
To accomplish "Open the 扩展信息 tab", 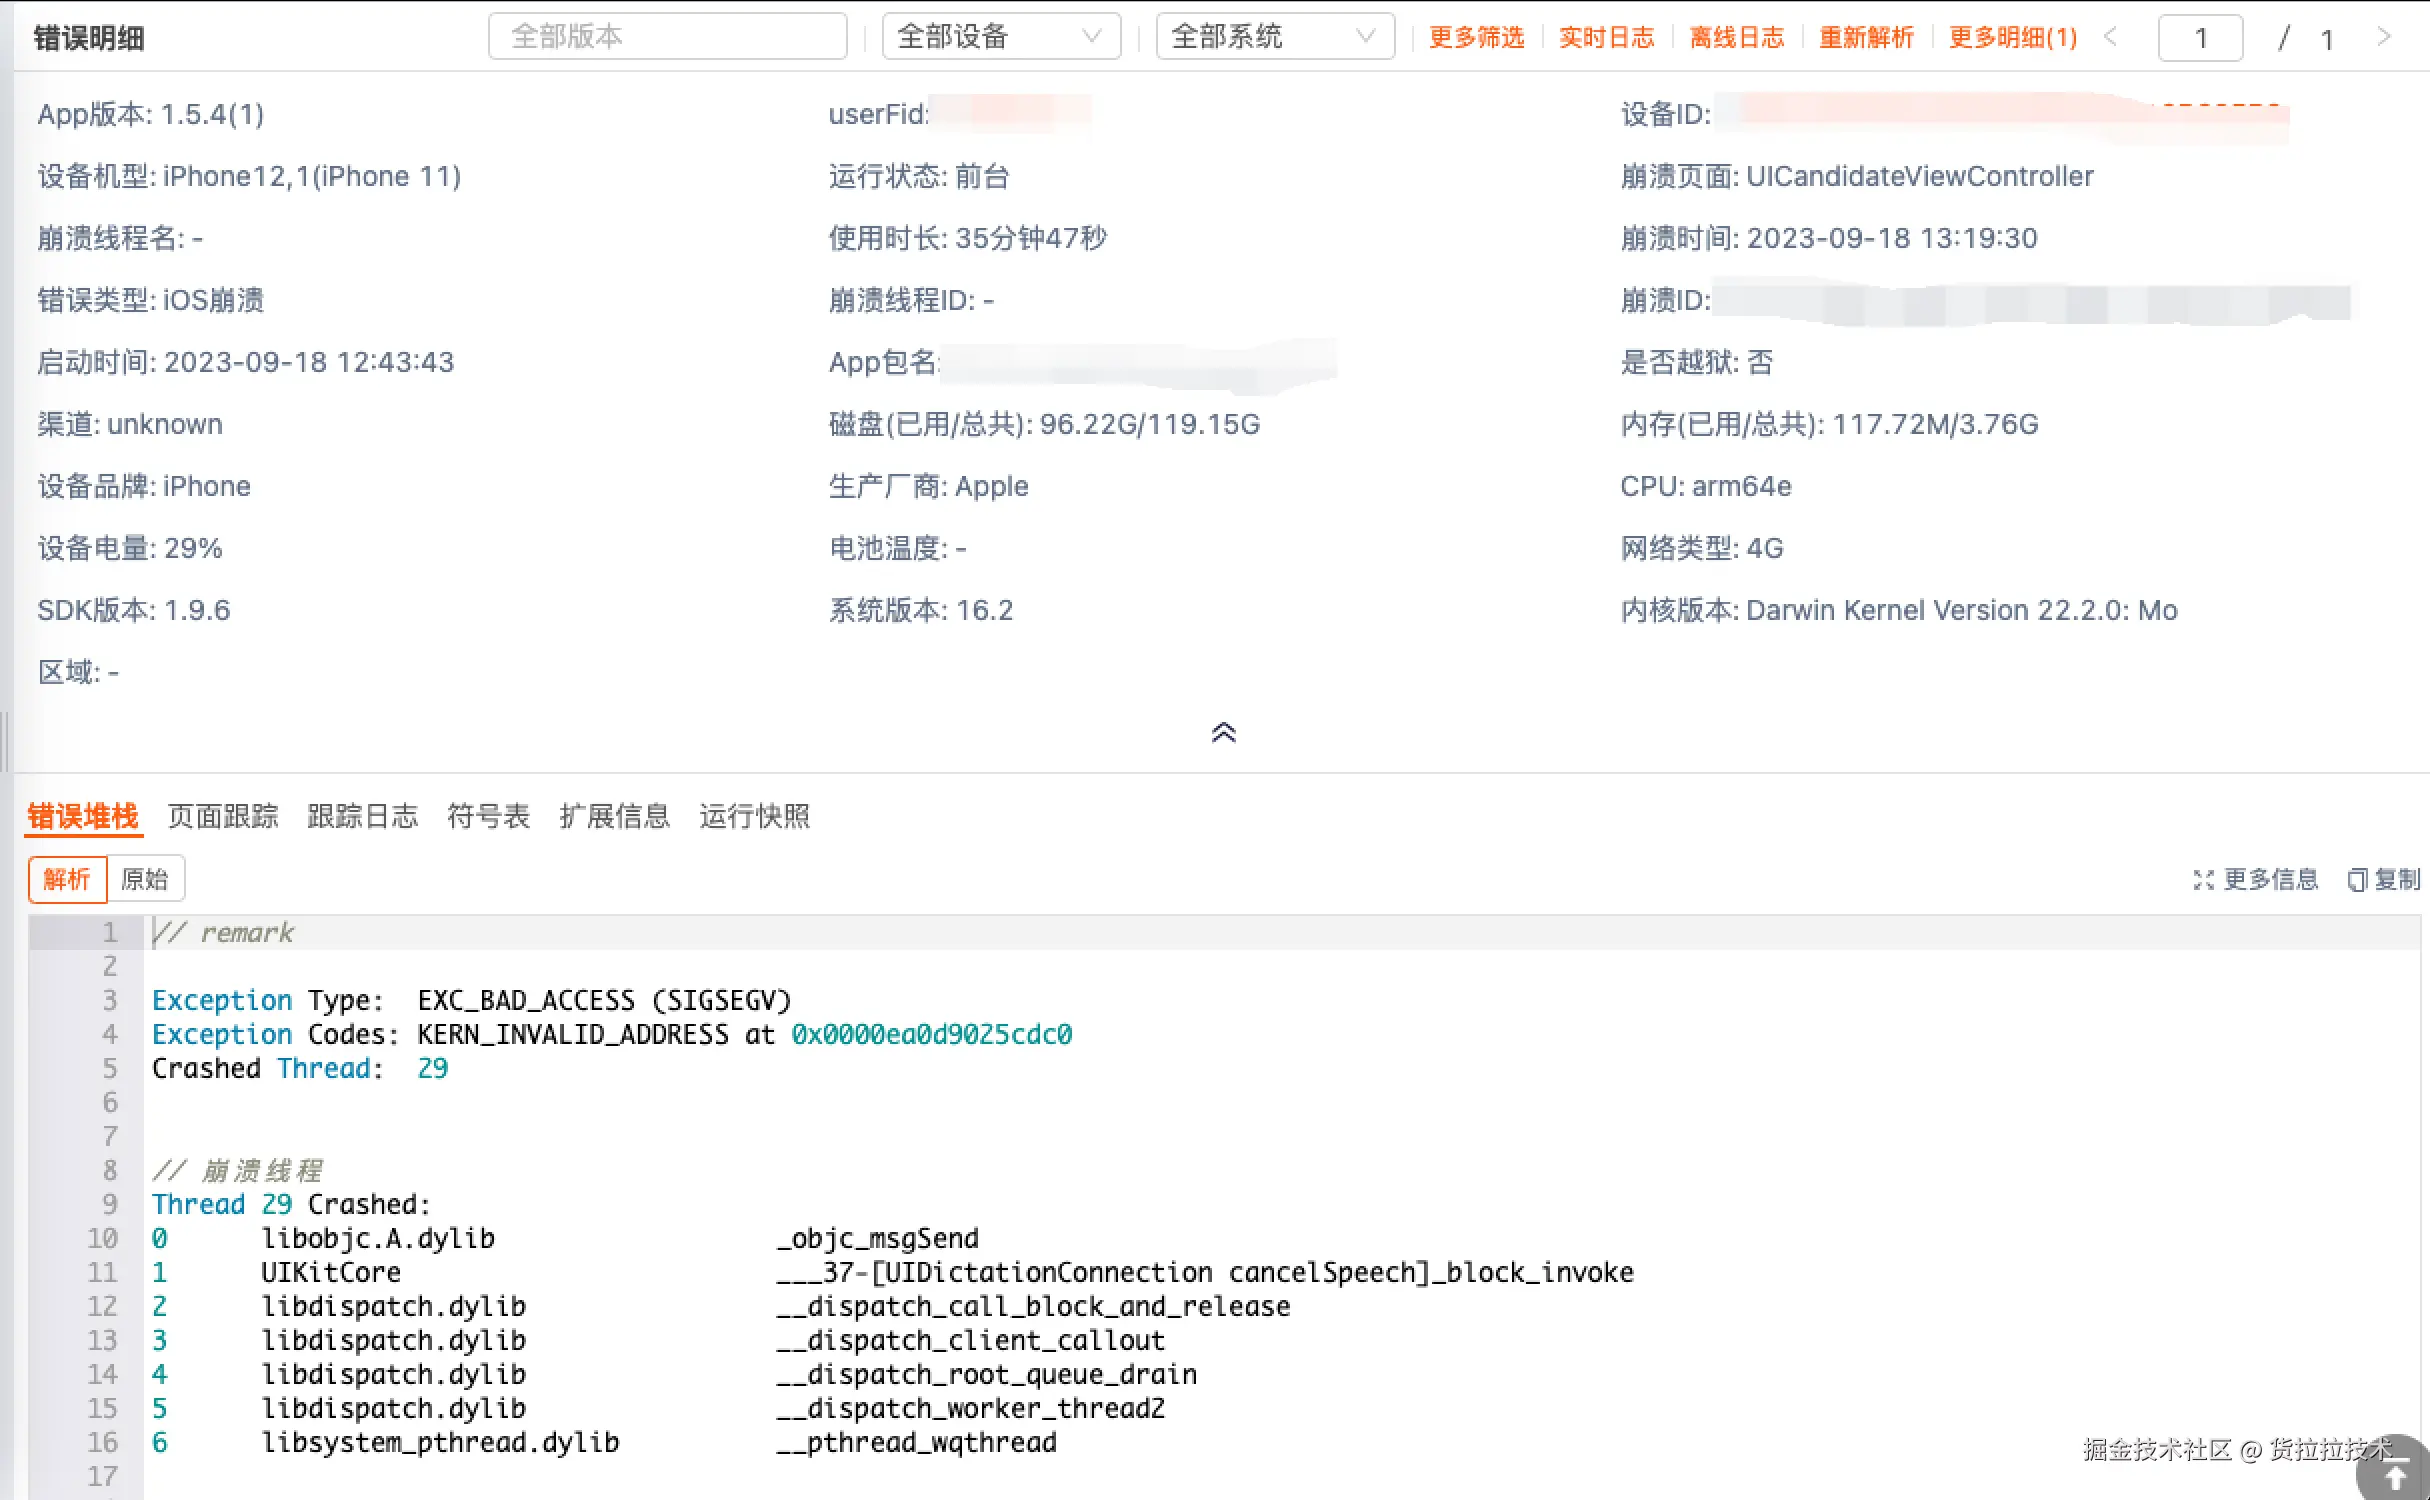I will (x=614, y=816).
